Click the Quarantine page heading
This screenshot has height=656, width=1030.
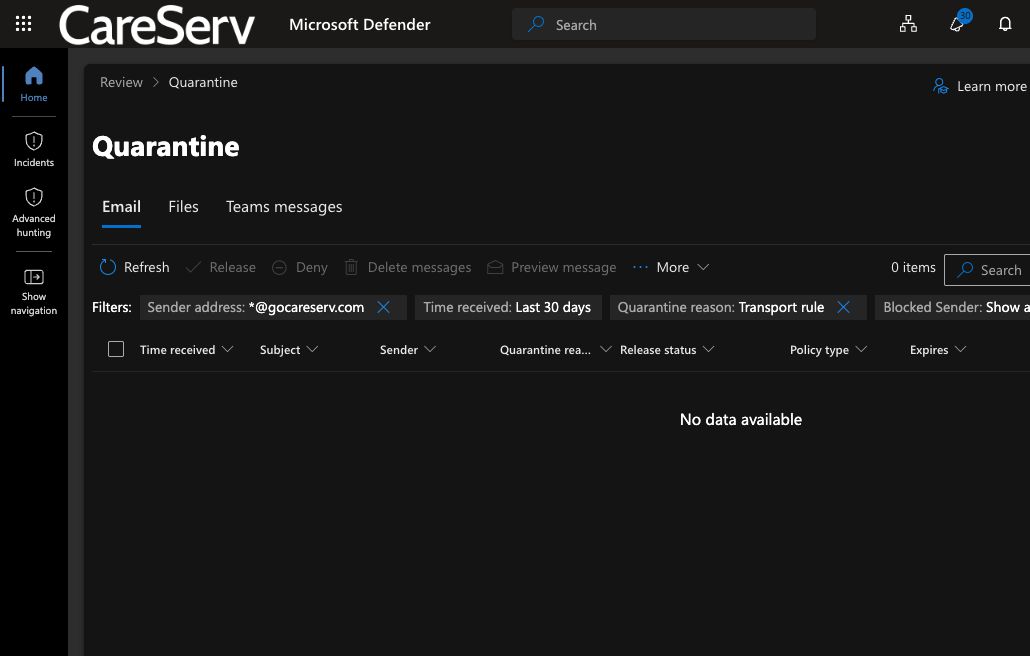(166, 146)
